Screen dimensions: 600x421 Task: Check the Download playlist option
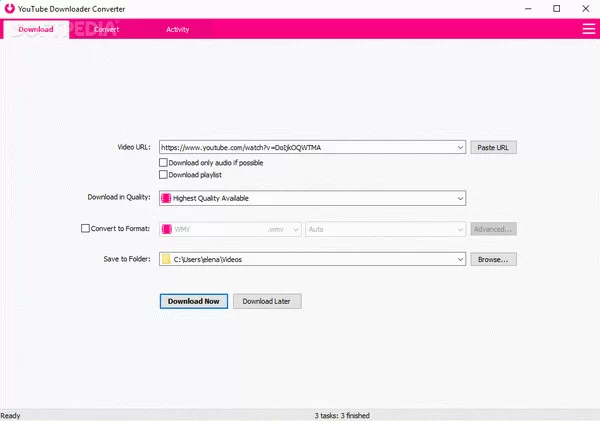click(164, 174)
